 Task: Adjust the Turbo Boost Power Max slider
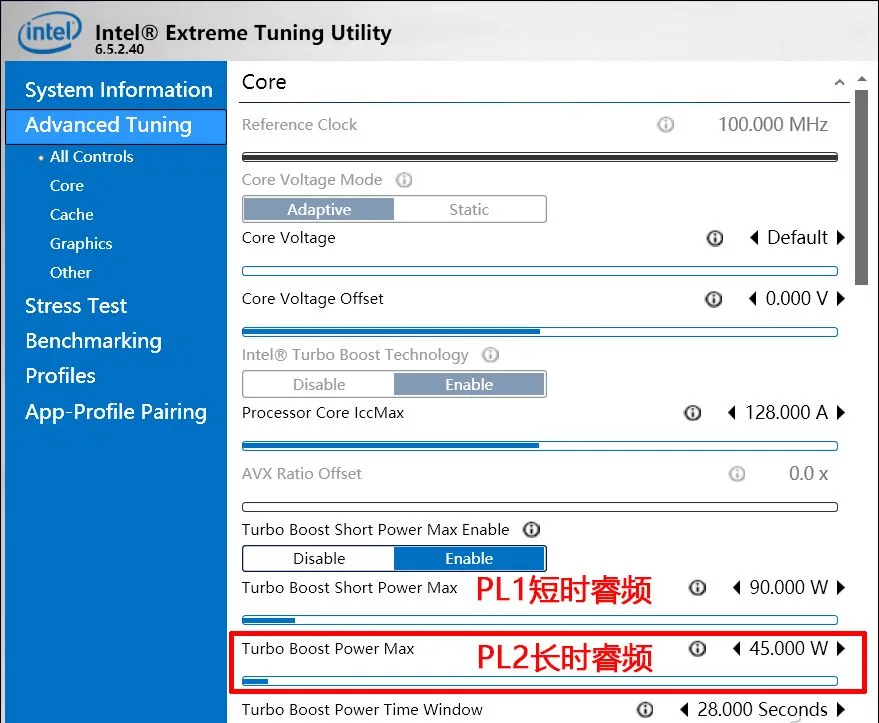pos(540,682)
